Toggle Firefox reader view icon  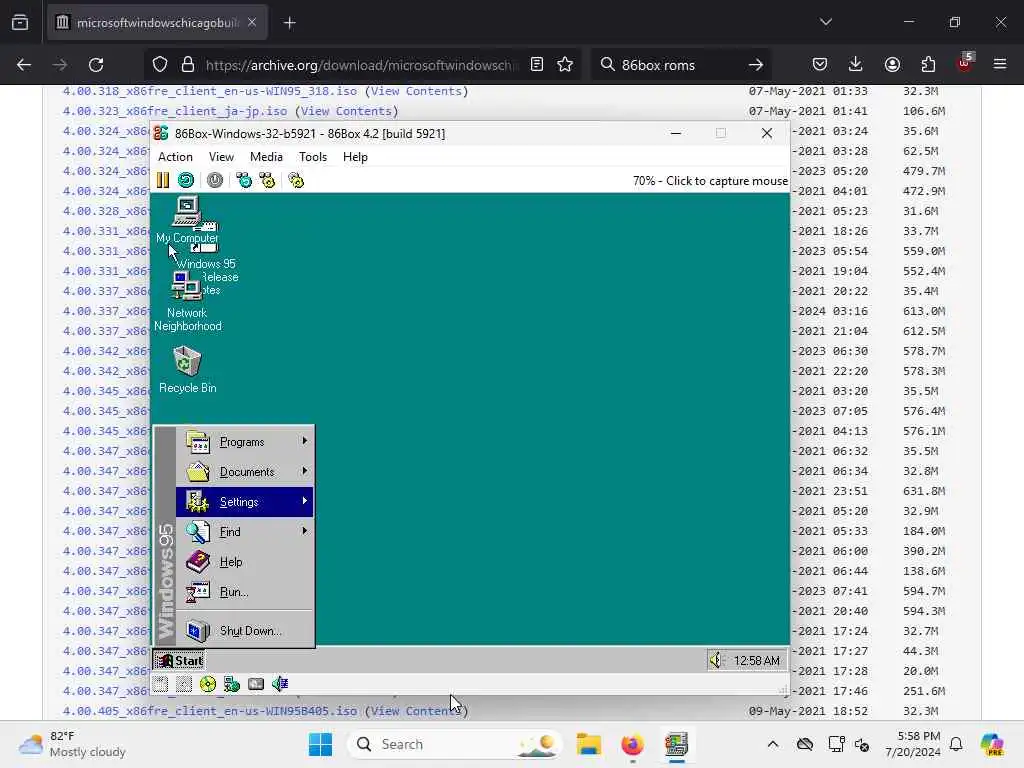tap(537, 65)
